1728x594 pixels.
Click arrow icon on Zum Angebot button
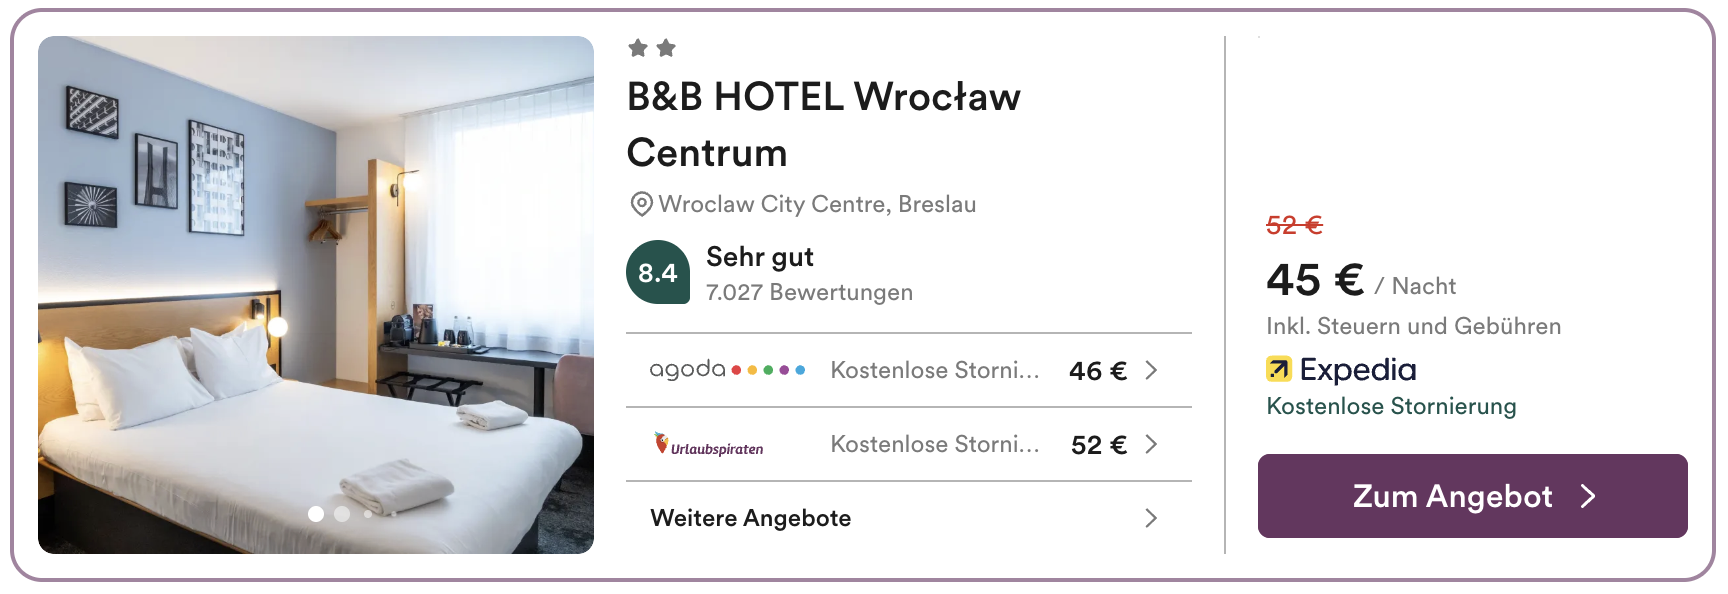point(1588,496)
